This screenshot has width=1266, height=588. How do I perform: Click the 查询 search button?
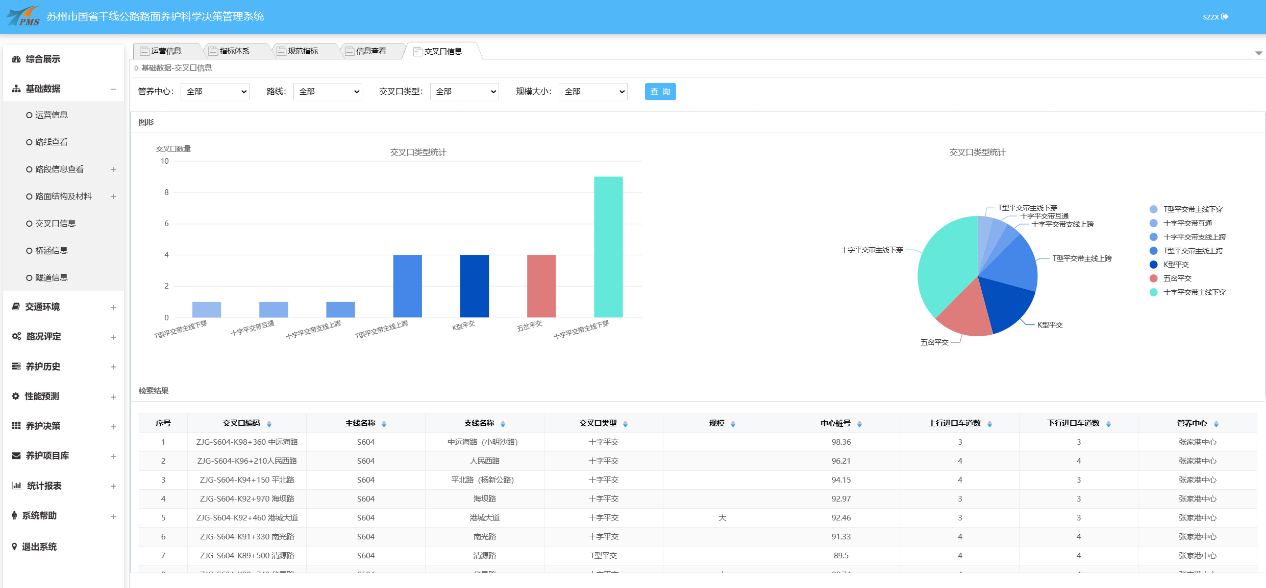660,92
